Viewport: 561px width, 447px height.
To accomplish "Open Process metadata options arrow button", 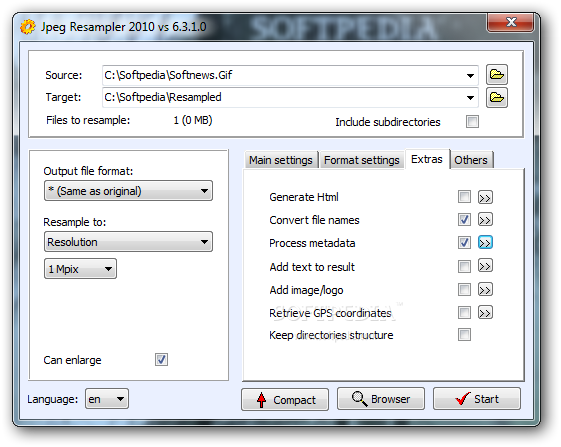I will tap(485, 243).
